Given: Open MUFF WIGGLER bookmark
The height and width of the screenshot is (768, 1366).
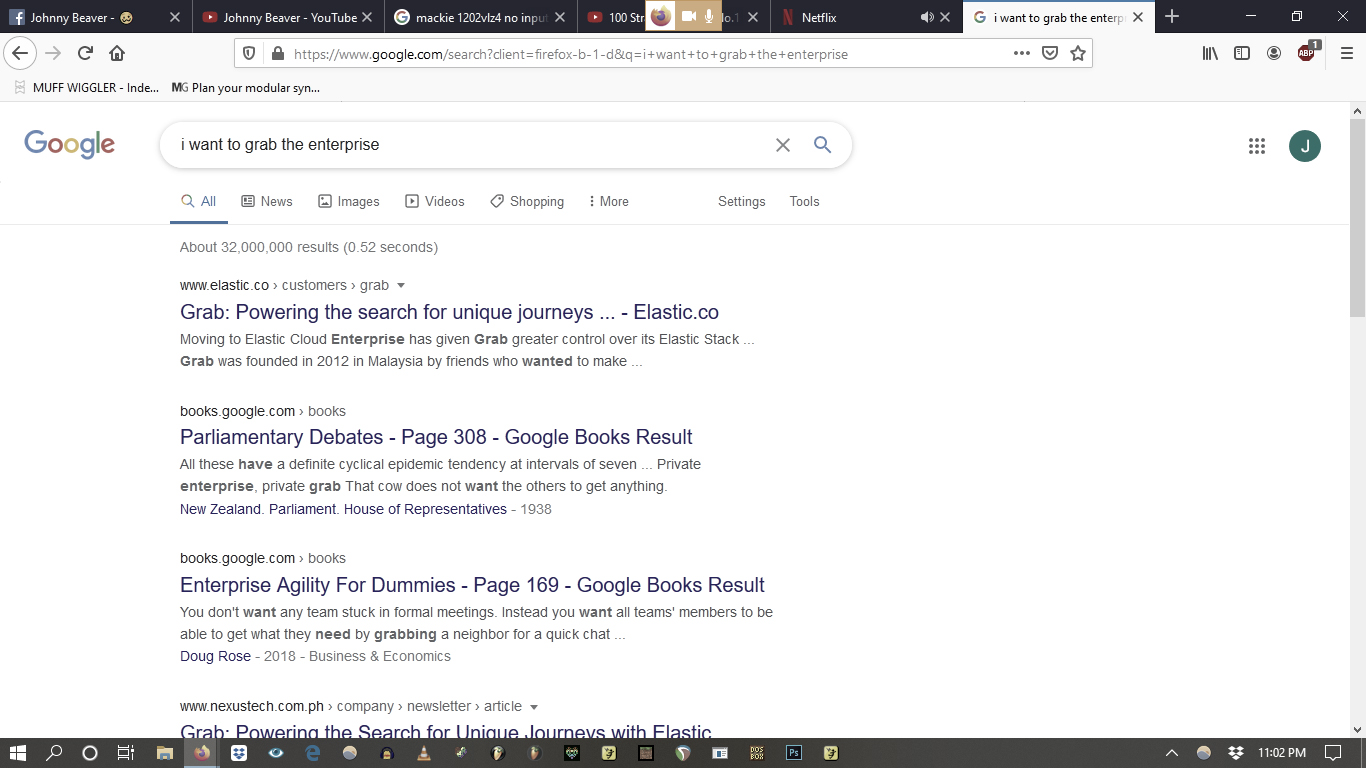Looking at the screenshot, I should coord(86,88).
